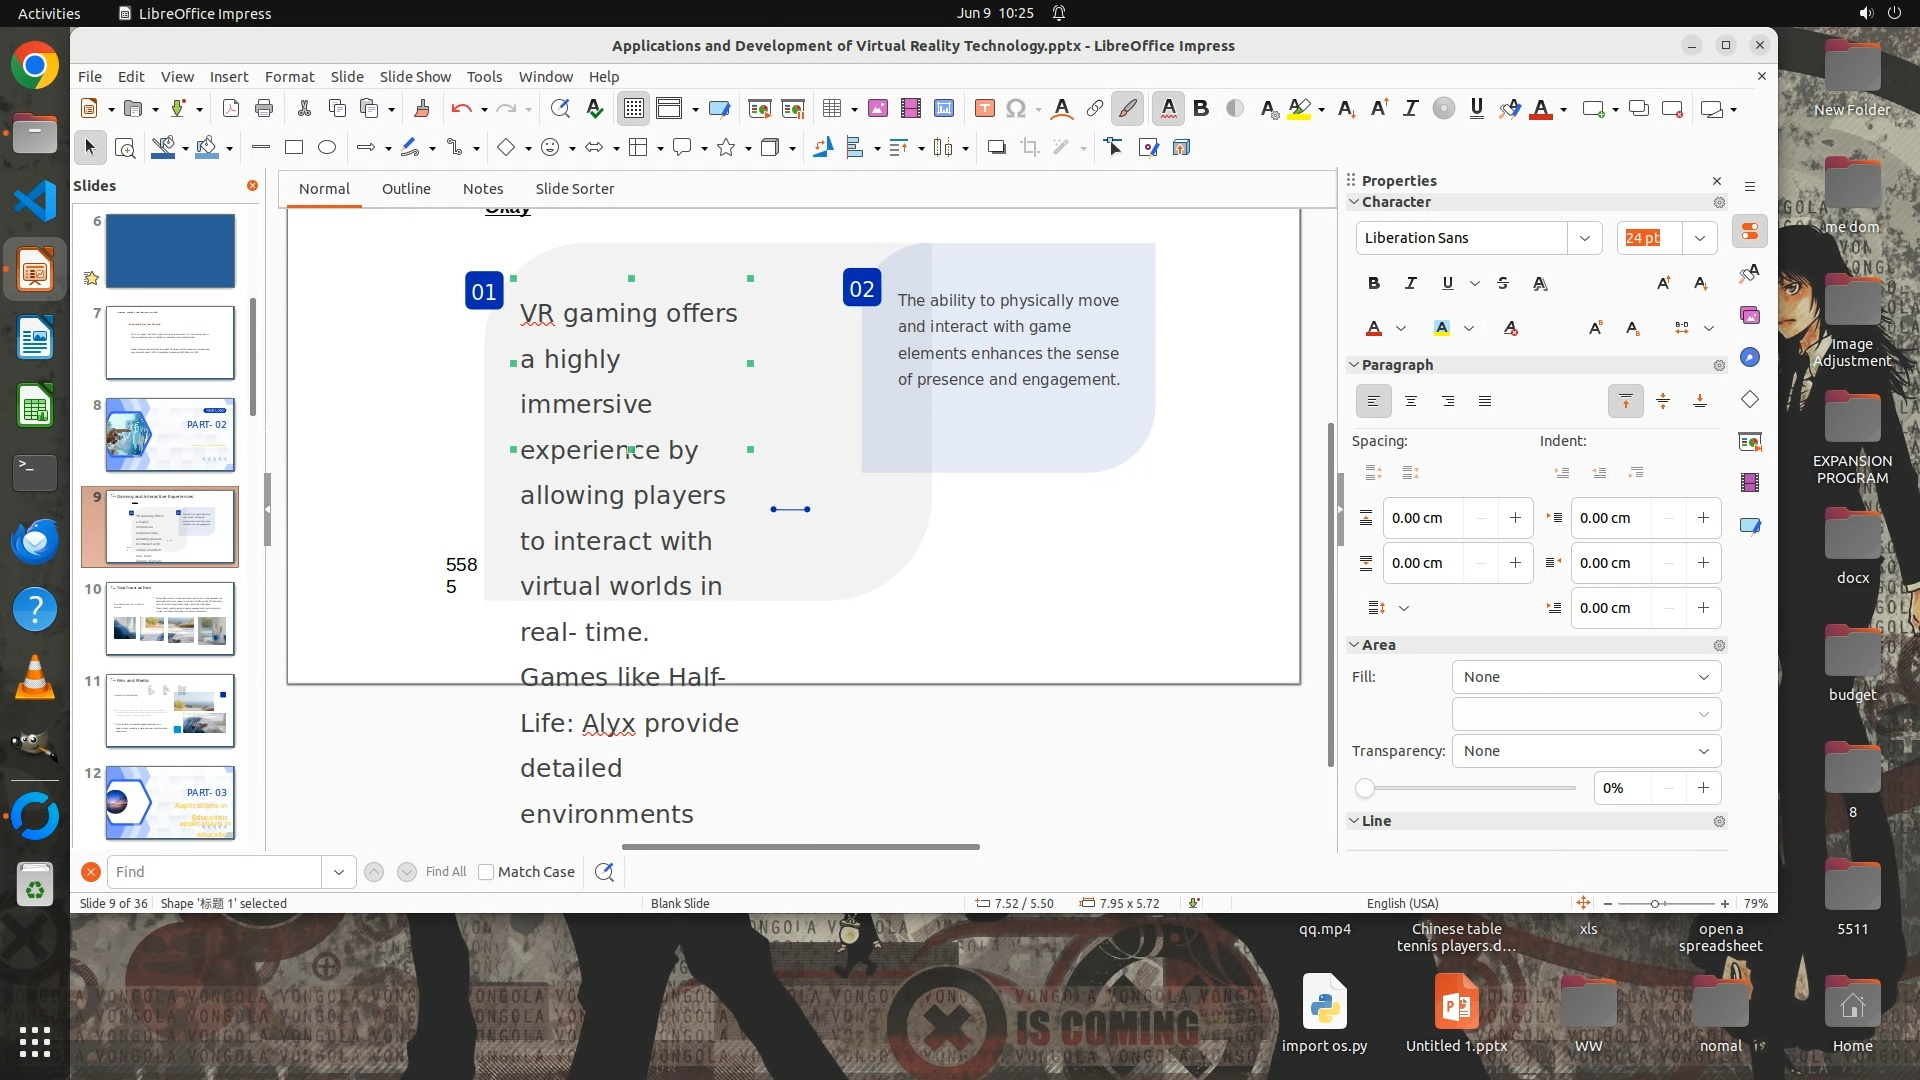Switch to the Slide Sorter tab
1920x1080 pixels.
(x=574, y=189)
